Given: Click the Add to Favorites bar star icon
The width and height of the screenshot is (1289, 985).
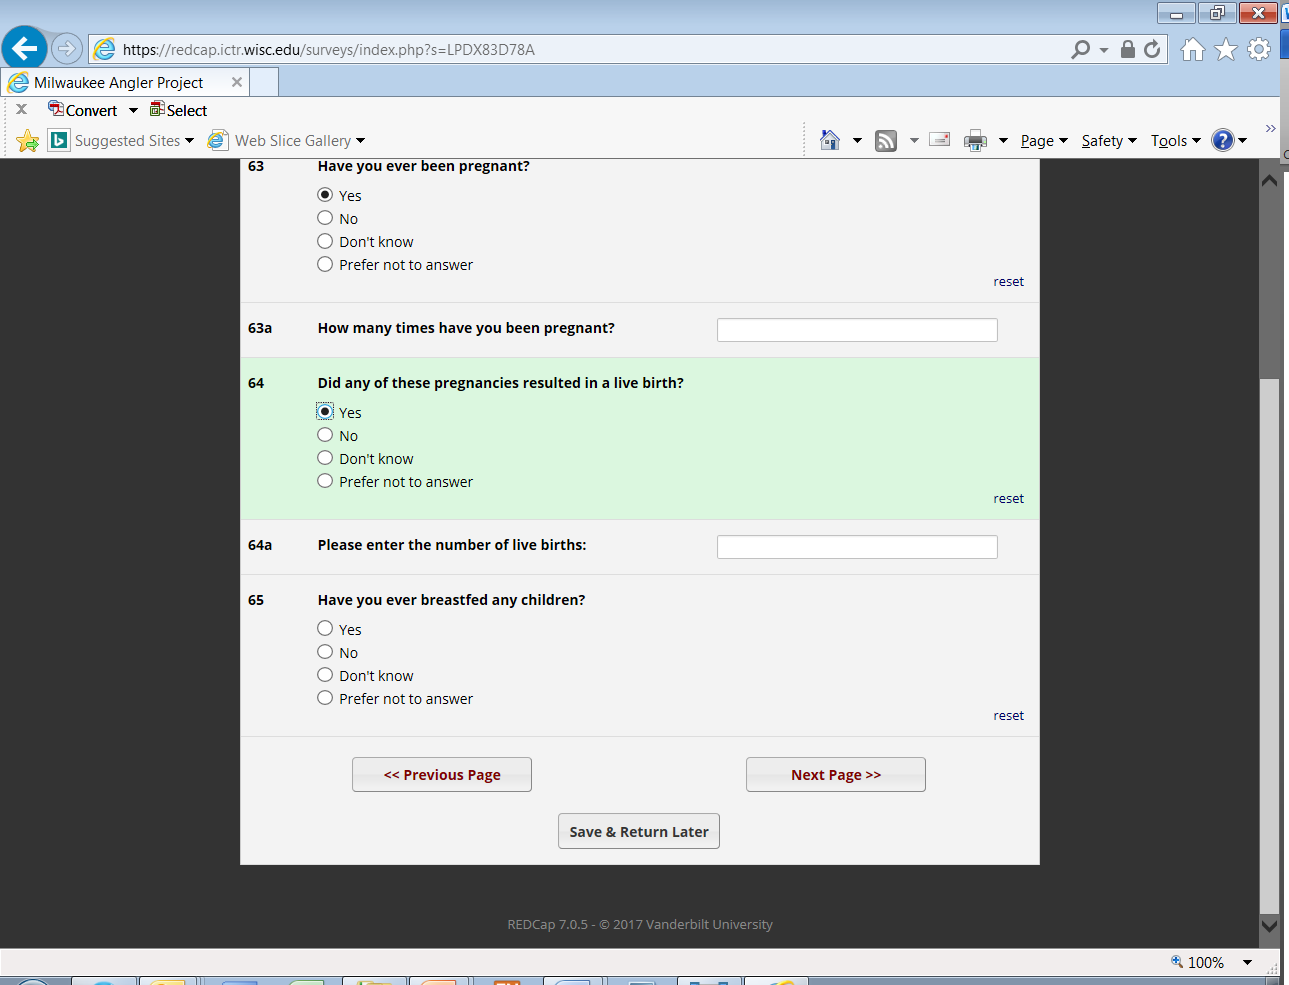Looking at the screenshot, I should click(28, 141).
